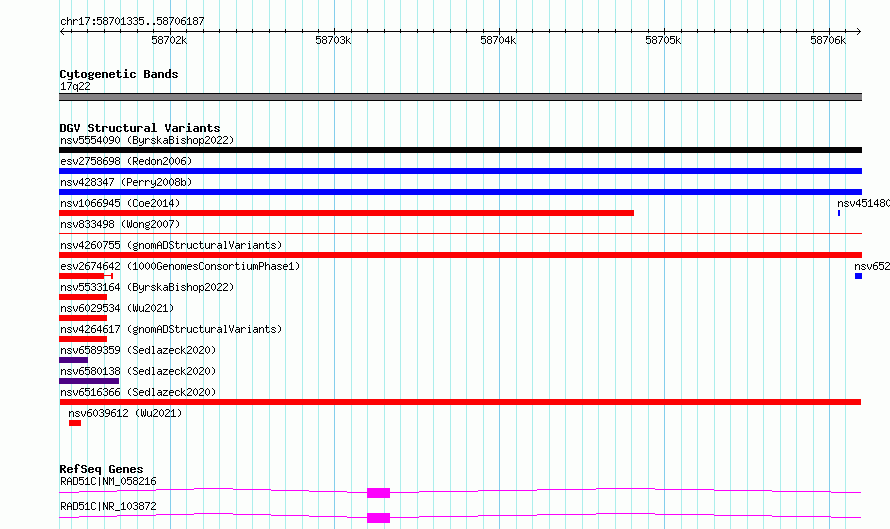Image resolution: width=890 pixels, height=529 pixels.
Task: Click the nsv4264617 gnomAD red bar
Action: 83,339
